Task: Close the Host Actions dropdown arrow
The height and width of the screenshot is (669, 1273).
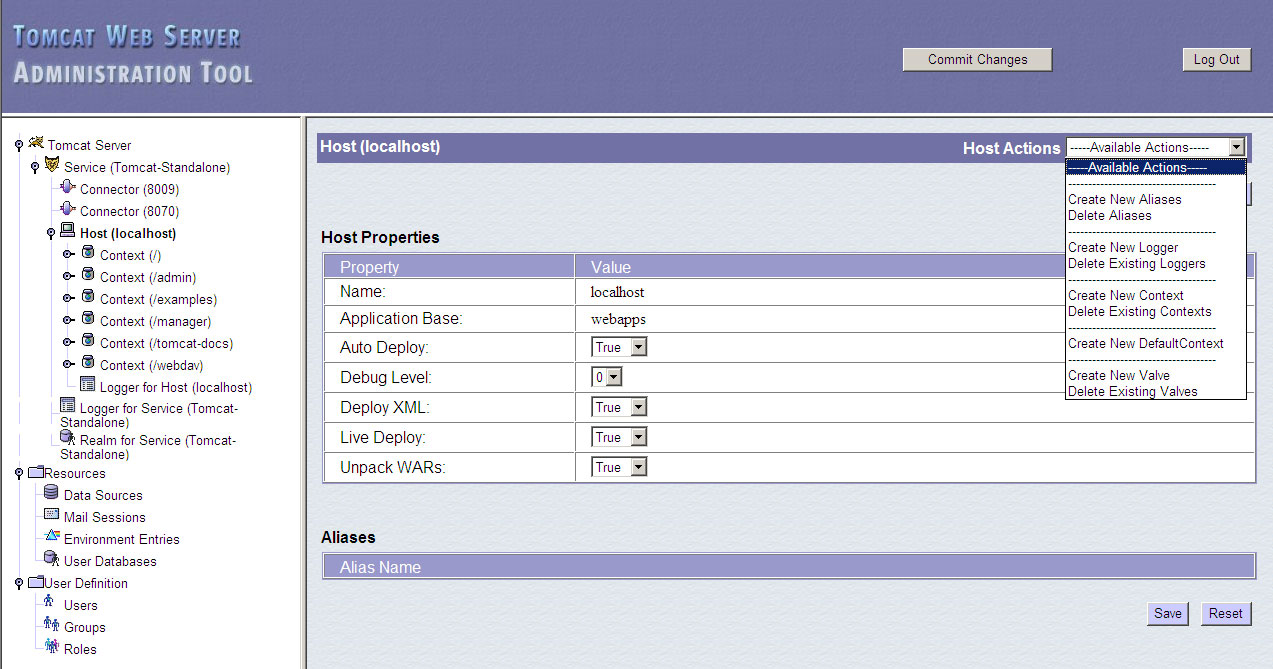Action: point(1237,147)
